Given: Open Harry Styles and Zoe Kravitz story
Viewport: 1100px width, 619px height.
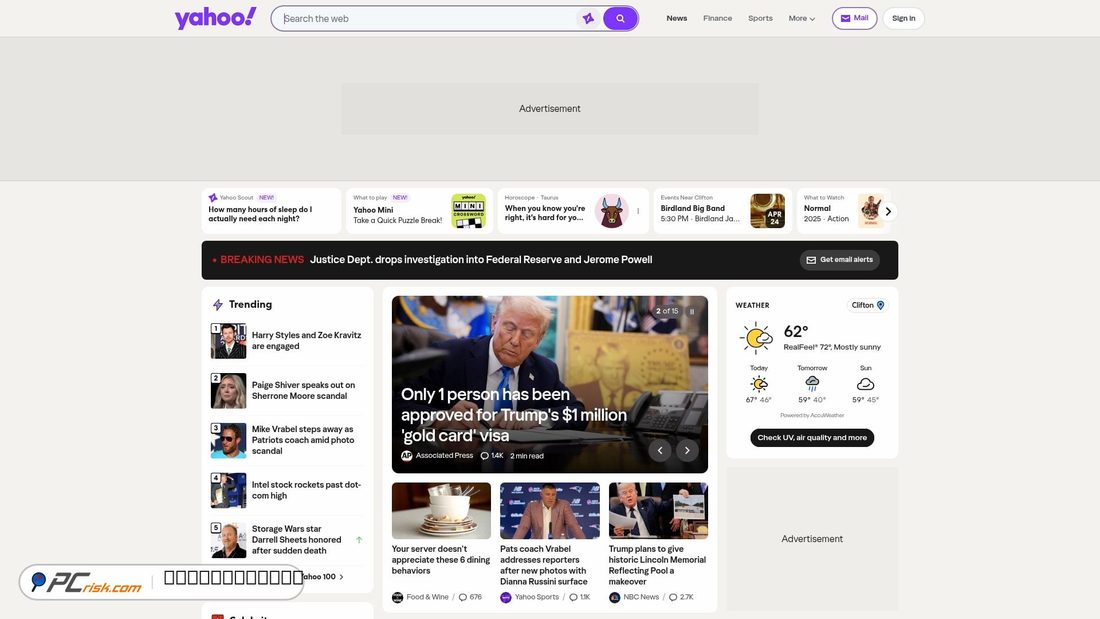Looking at the screenshot, I should (x=307, y=340).
